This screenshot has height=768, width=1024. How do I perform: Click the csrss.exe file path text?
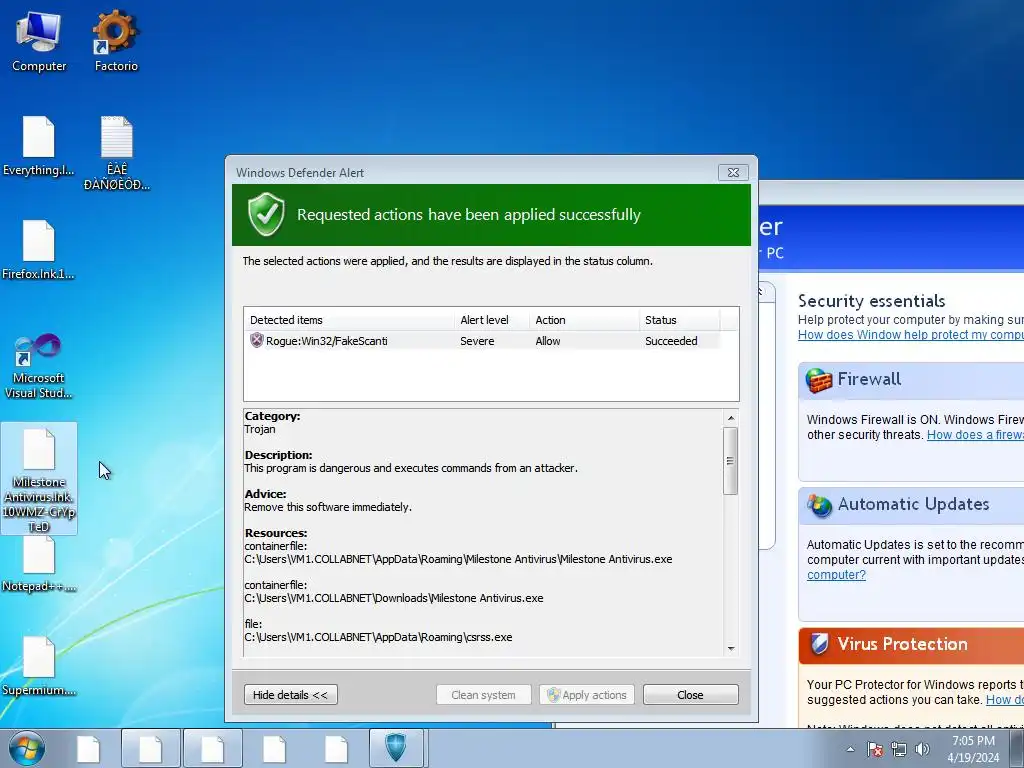click(x=378, y=637)
